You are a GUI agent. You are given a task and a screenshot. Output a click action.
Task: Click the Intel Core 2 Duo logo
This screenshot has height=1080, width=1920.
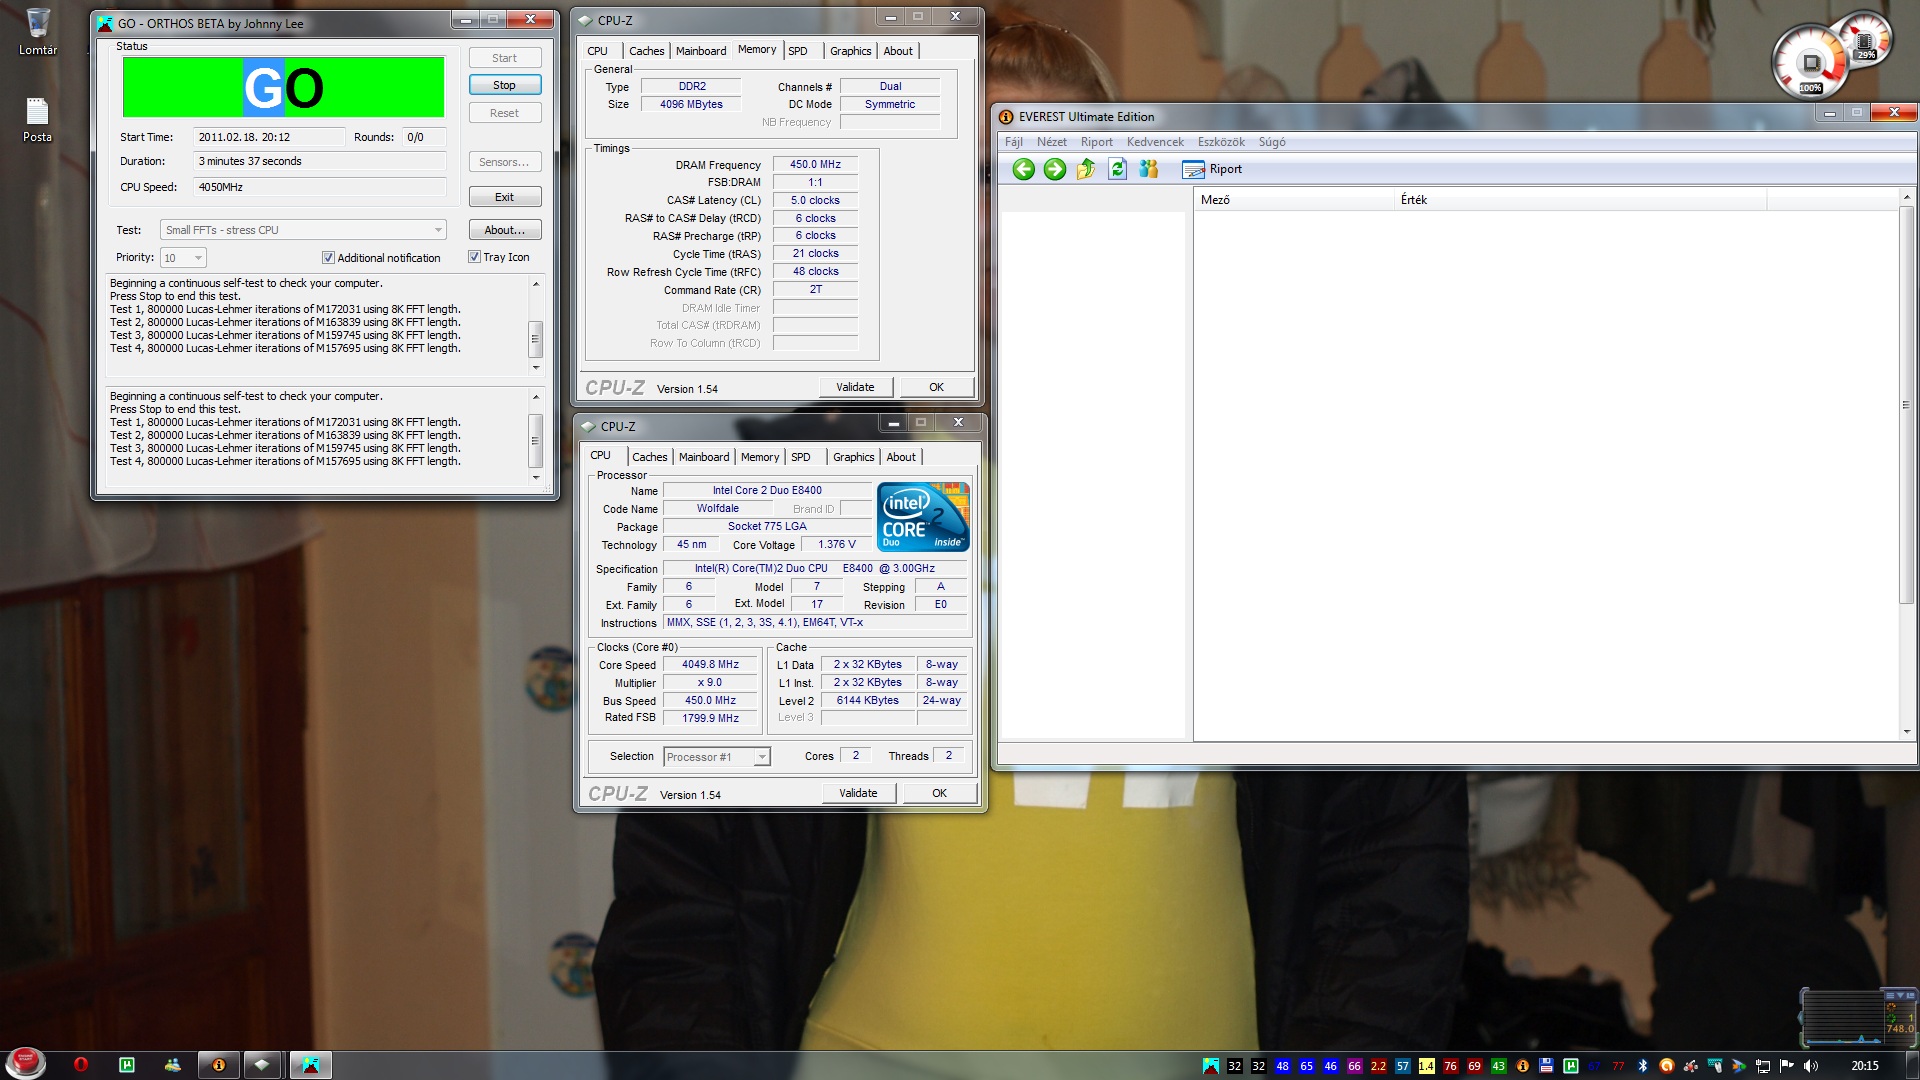click(923, 517)
